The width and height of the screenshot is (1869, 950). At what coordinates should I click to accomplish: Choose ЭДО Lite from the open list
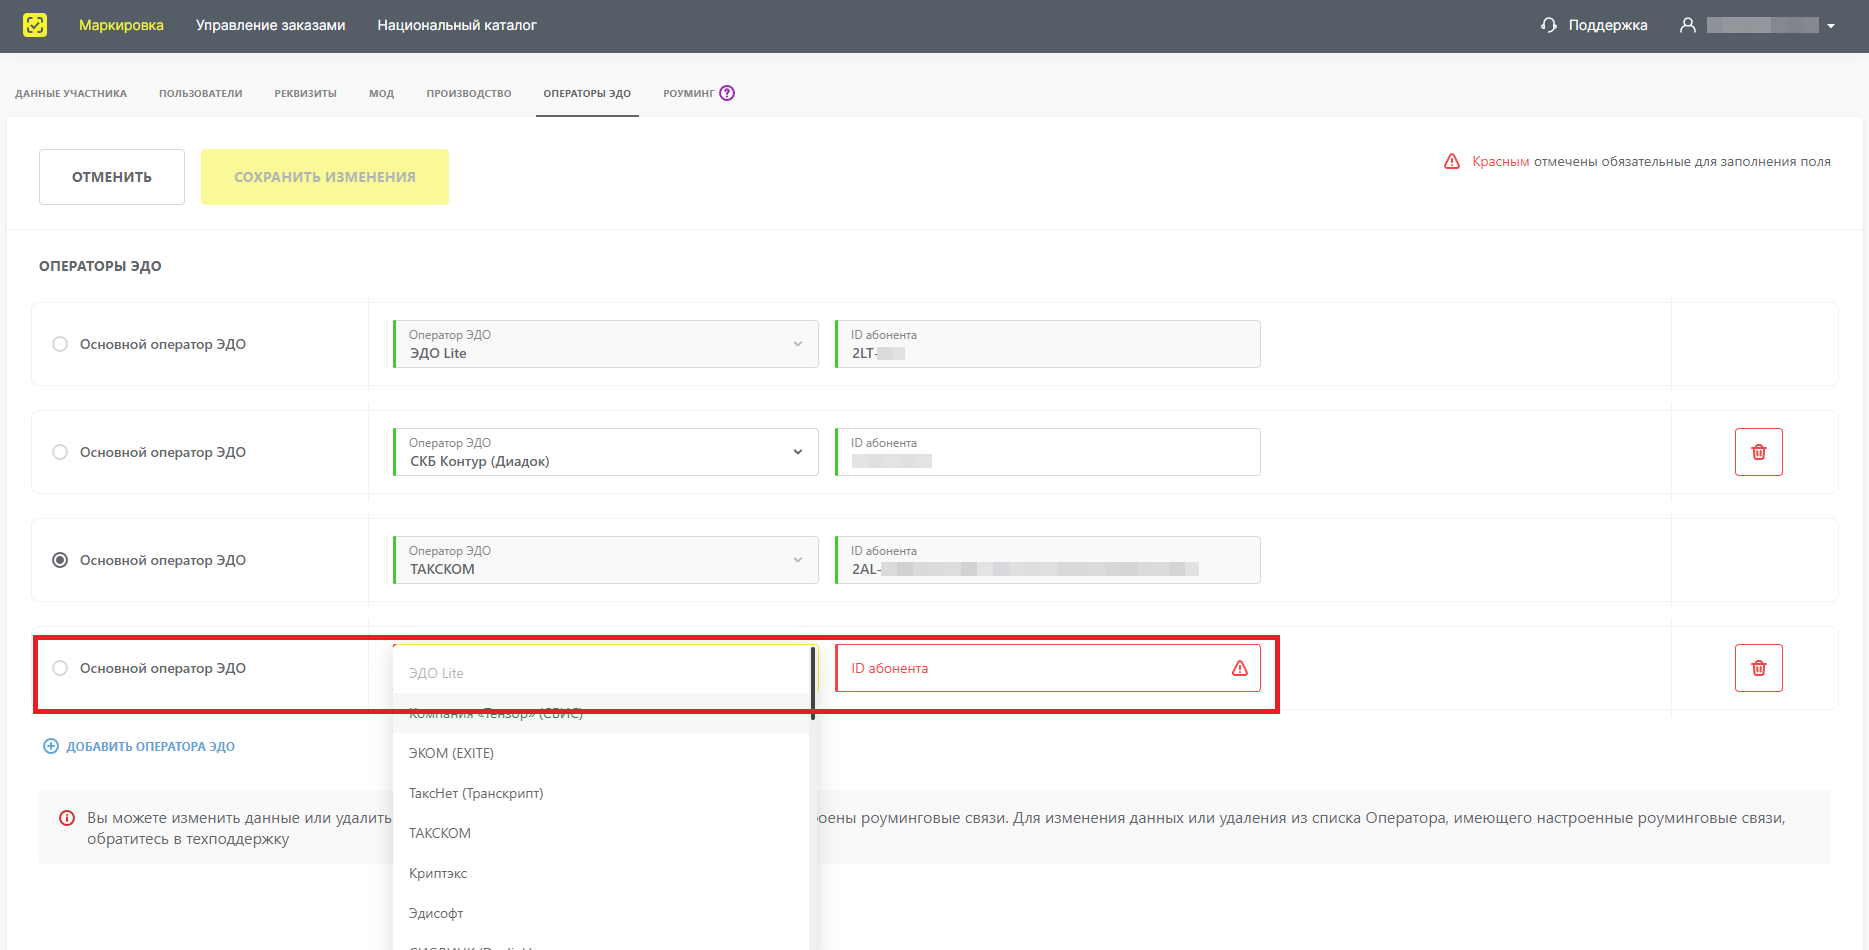pyautogui.click(x=601, y=673)
